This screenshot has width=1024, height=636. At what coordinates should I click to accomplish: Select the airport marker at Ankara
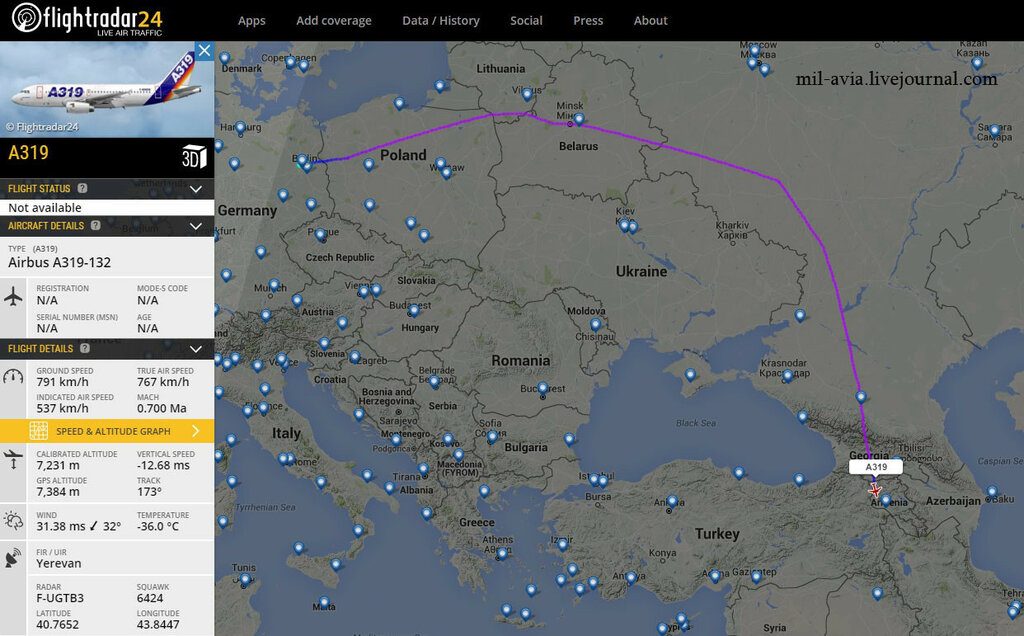(672, 501)
